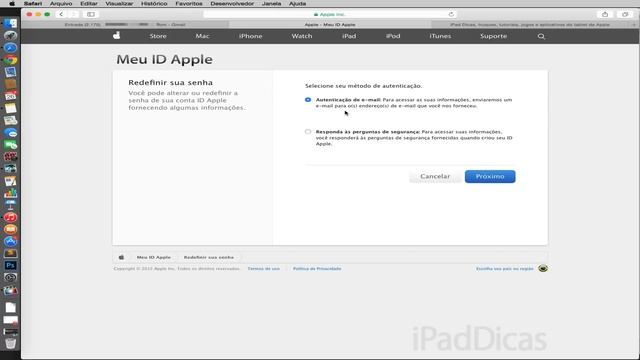Open Finder from the Dock

[x=11, y=23]
